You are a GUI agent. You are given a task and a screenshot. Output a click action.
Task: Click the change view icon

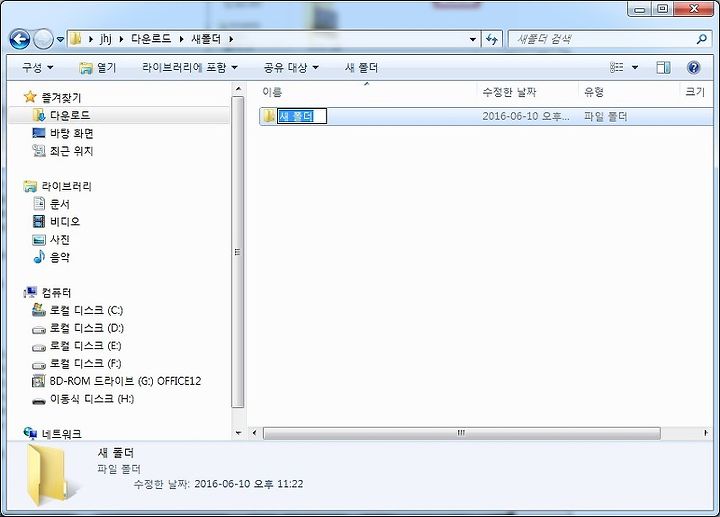pos(616,67)
